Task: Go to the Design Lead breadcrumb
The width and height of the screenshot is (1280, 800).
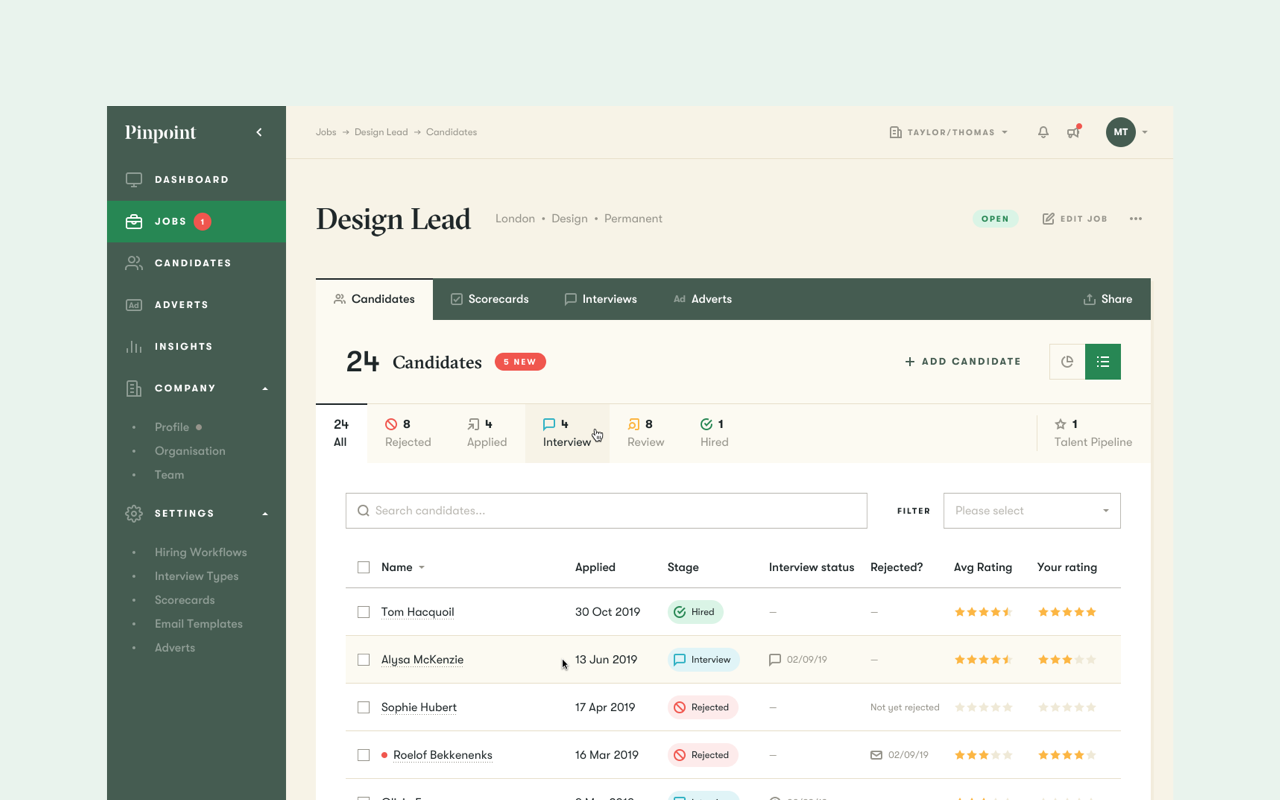Action: (x=381, y=132)
